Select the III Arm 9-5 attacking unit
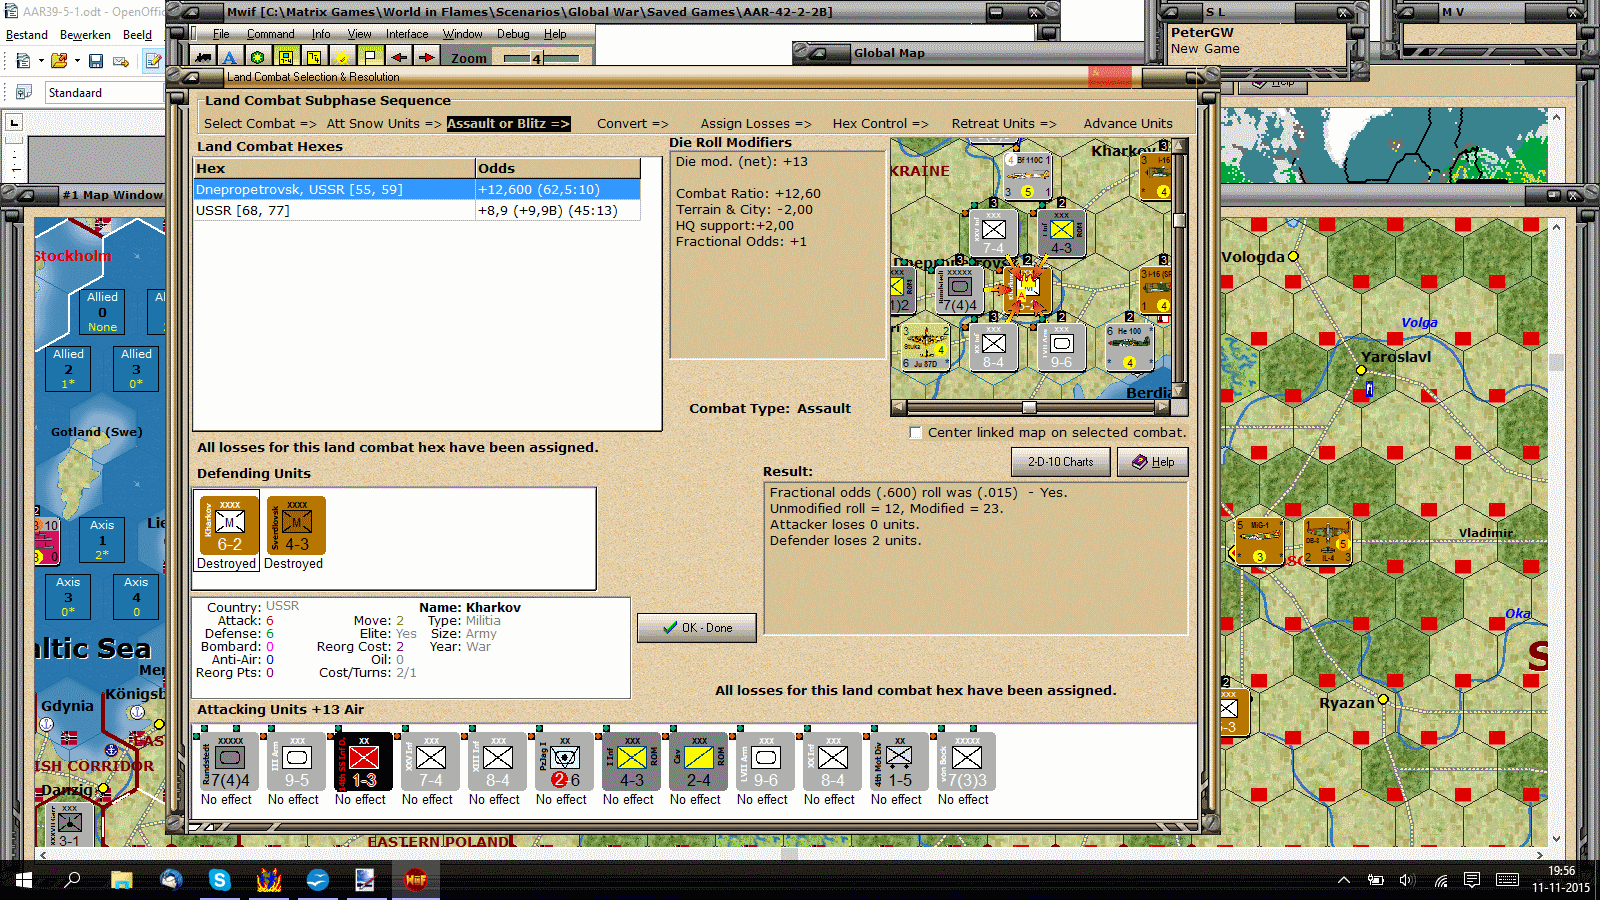This screenshot has width=1600, height=900. click(296, 762)
